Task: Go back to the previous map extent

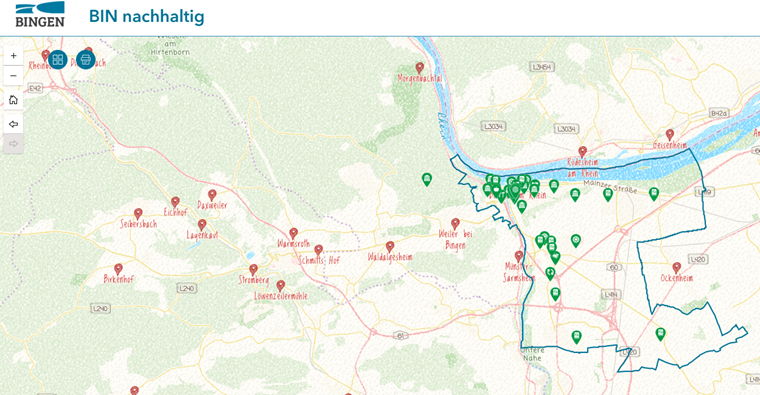Action: coord(13,124)
